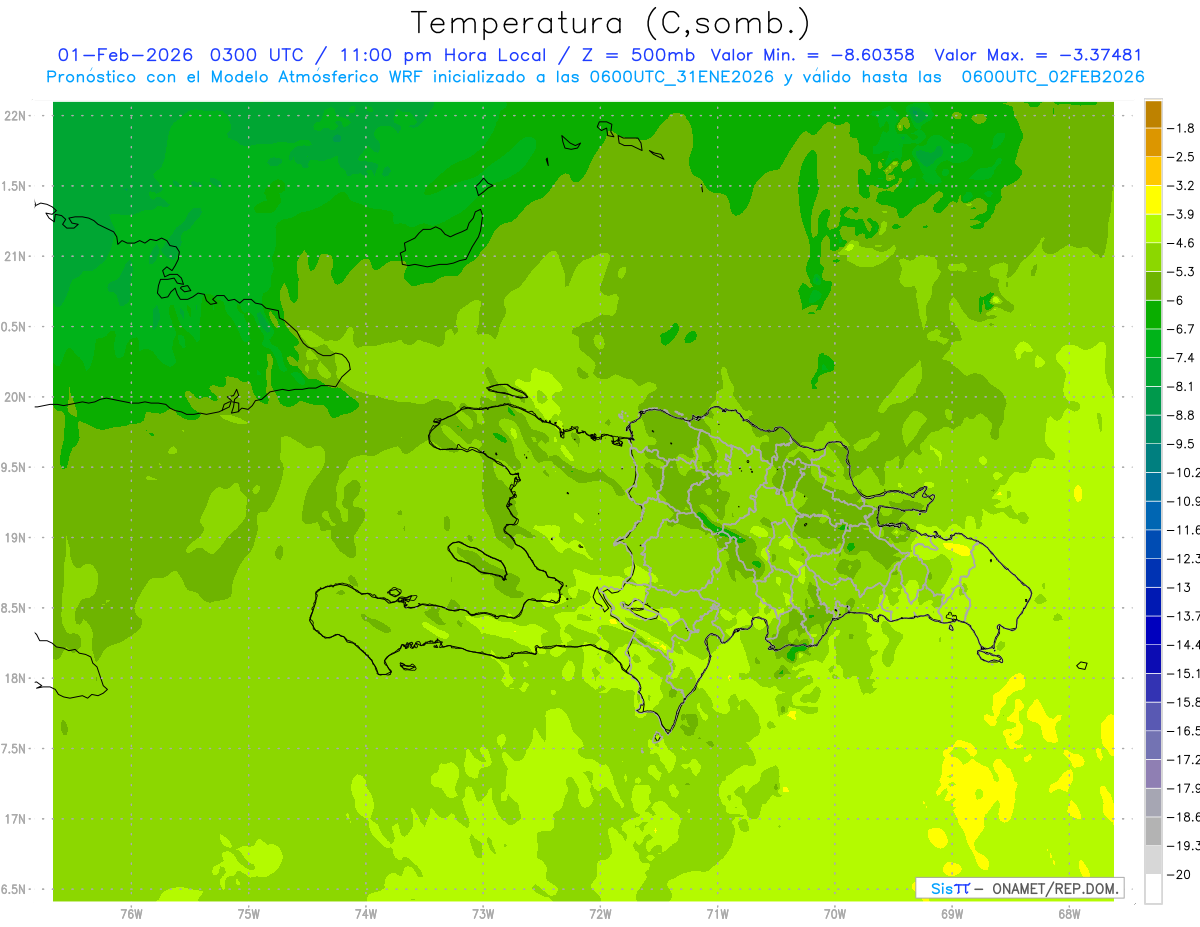Click the "68W" longitude label
Image resolution: width=1200 pixels, height=927 pixels.
point(1069,913)
